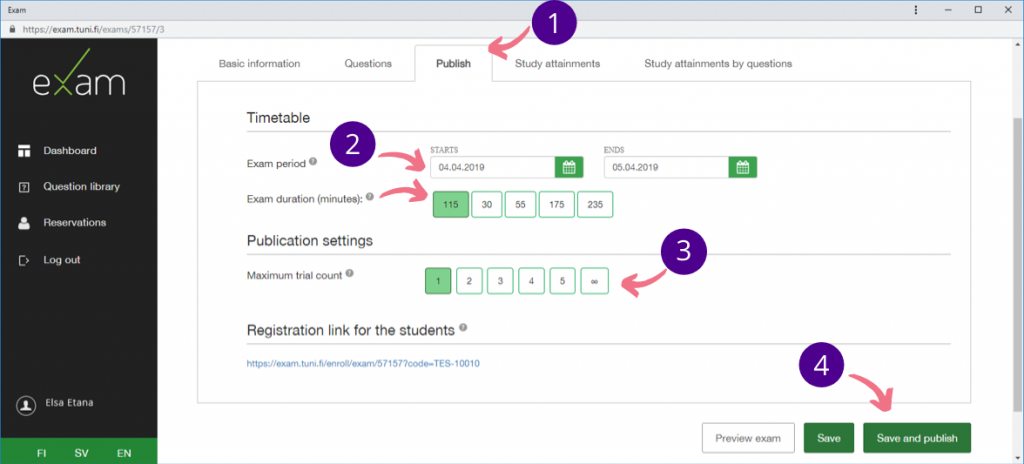The height and width of the screenshot is (464, 1024).
Task: Set exam duration to 175 minutes
Action: click(x=555, y=204)
